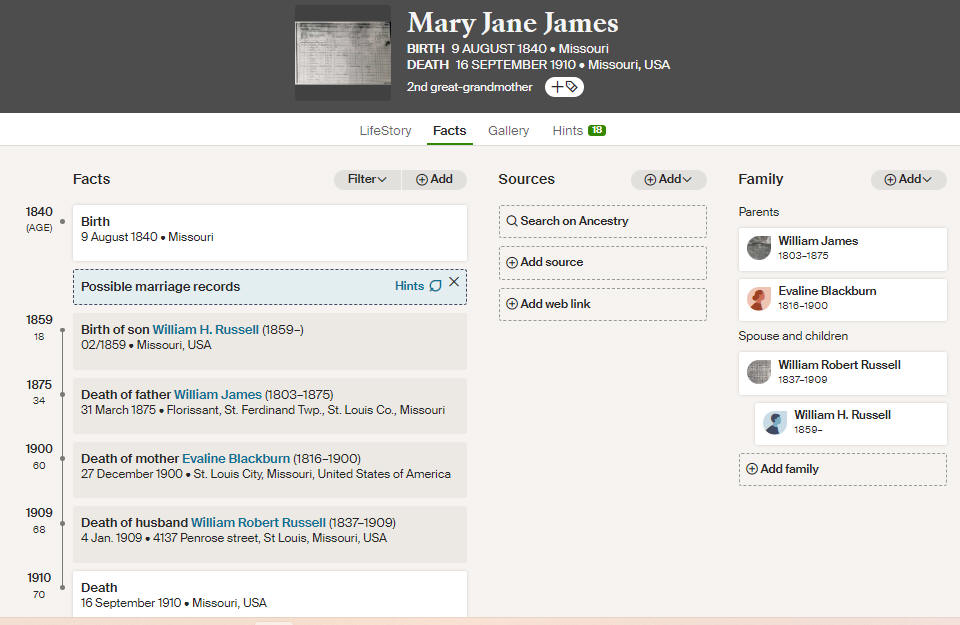Open the profile photo thumbnail of Mary Jane James

click(x=343, y=53)
